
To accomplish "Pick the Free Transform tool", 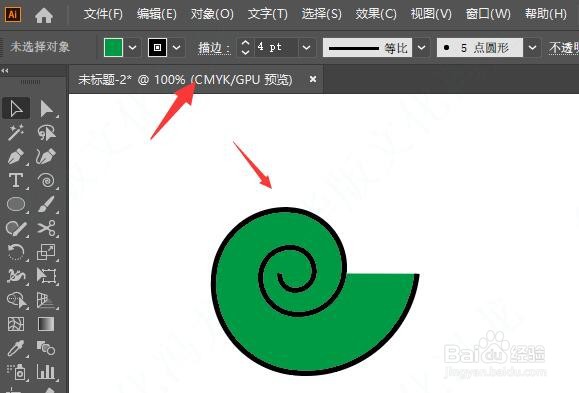I will pyautogui.click(x=47, y=276).
